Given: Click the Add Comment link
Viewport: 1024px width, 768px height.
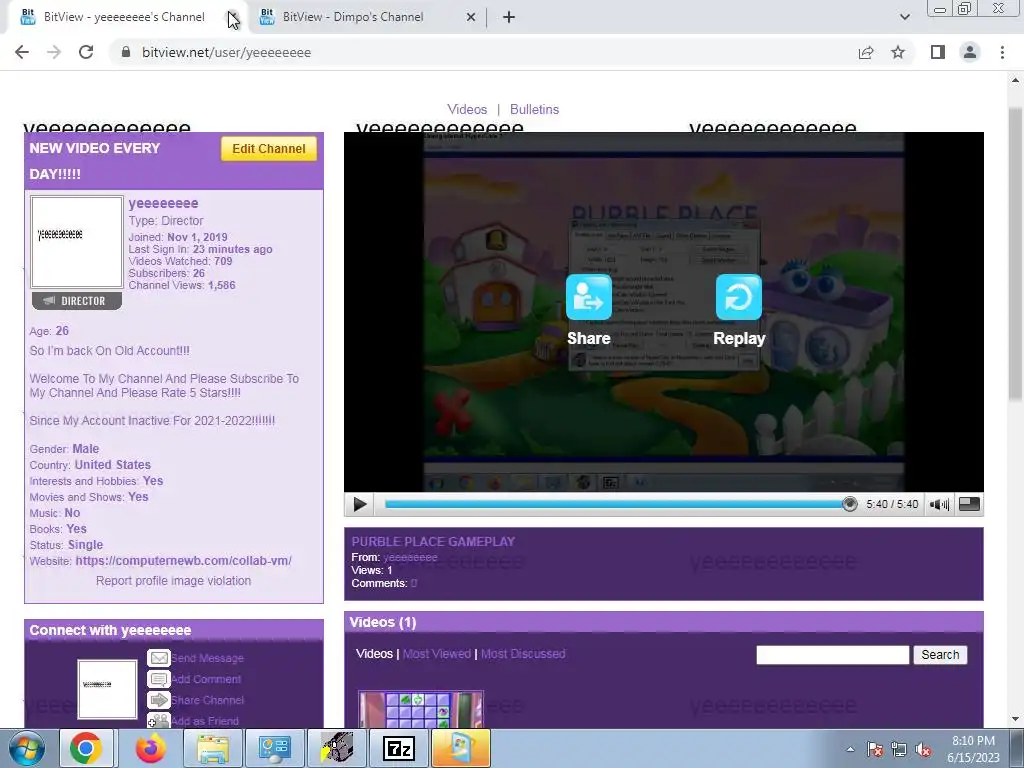Looking at the screenshot, I should tap(206, 679).
